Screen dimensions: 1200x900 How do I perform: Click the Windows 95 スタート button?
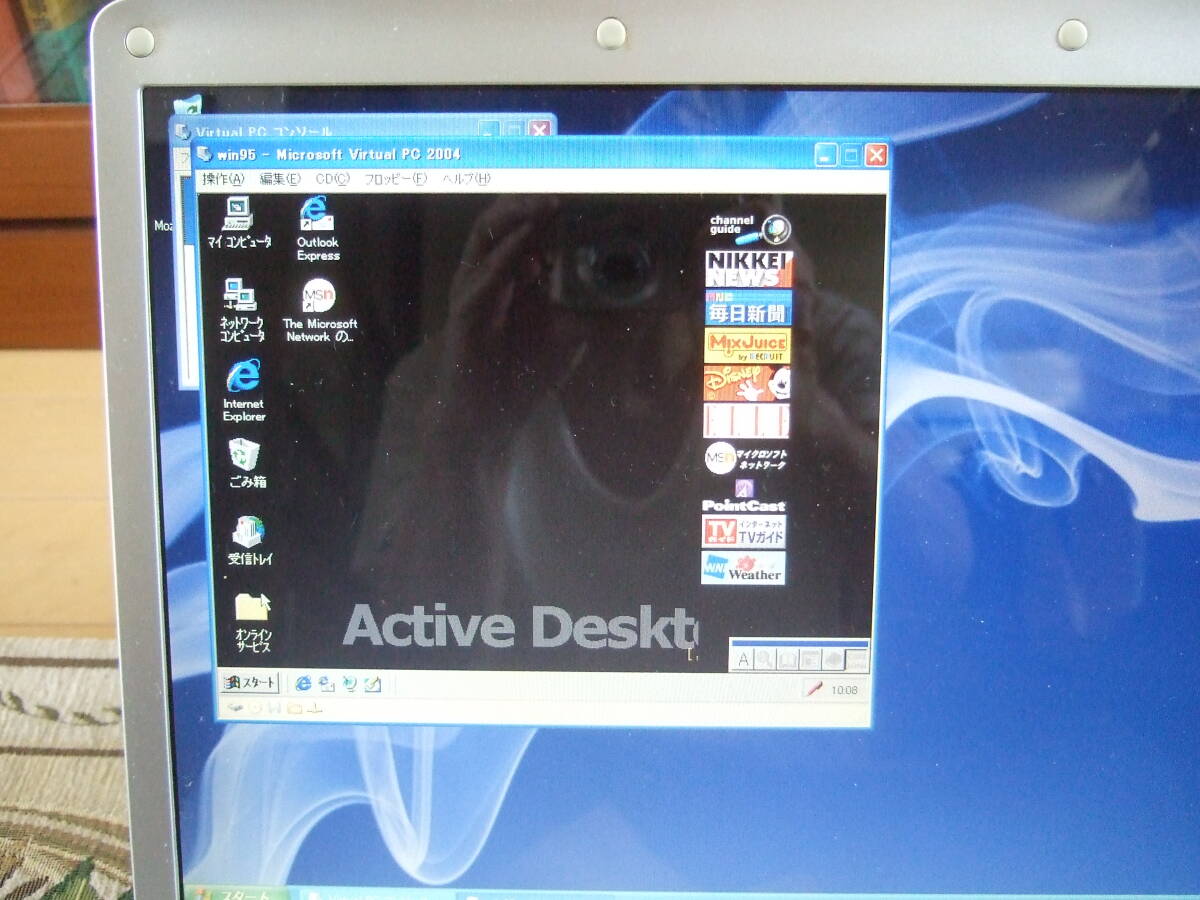[x=249, y=683]
